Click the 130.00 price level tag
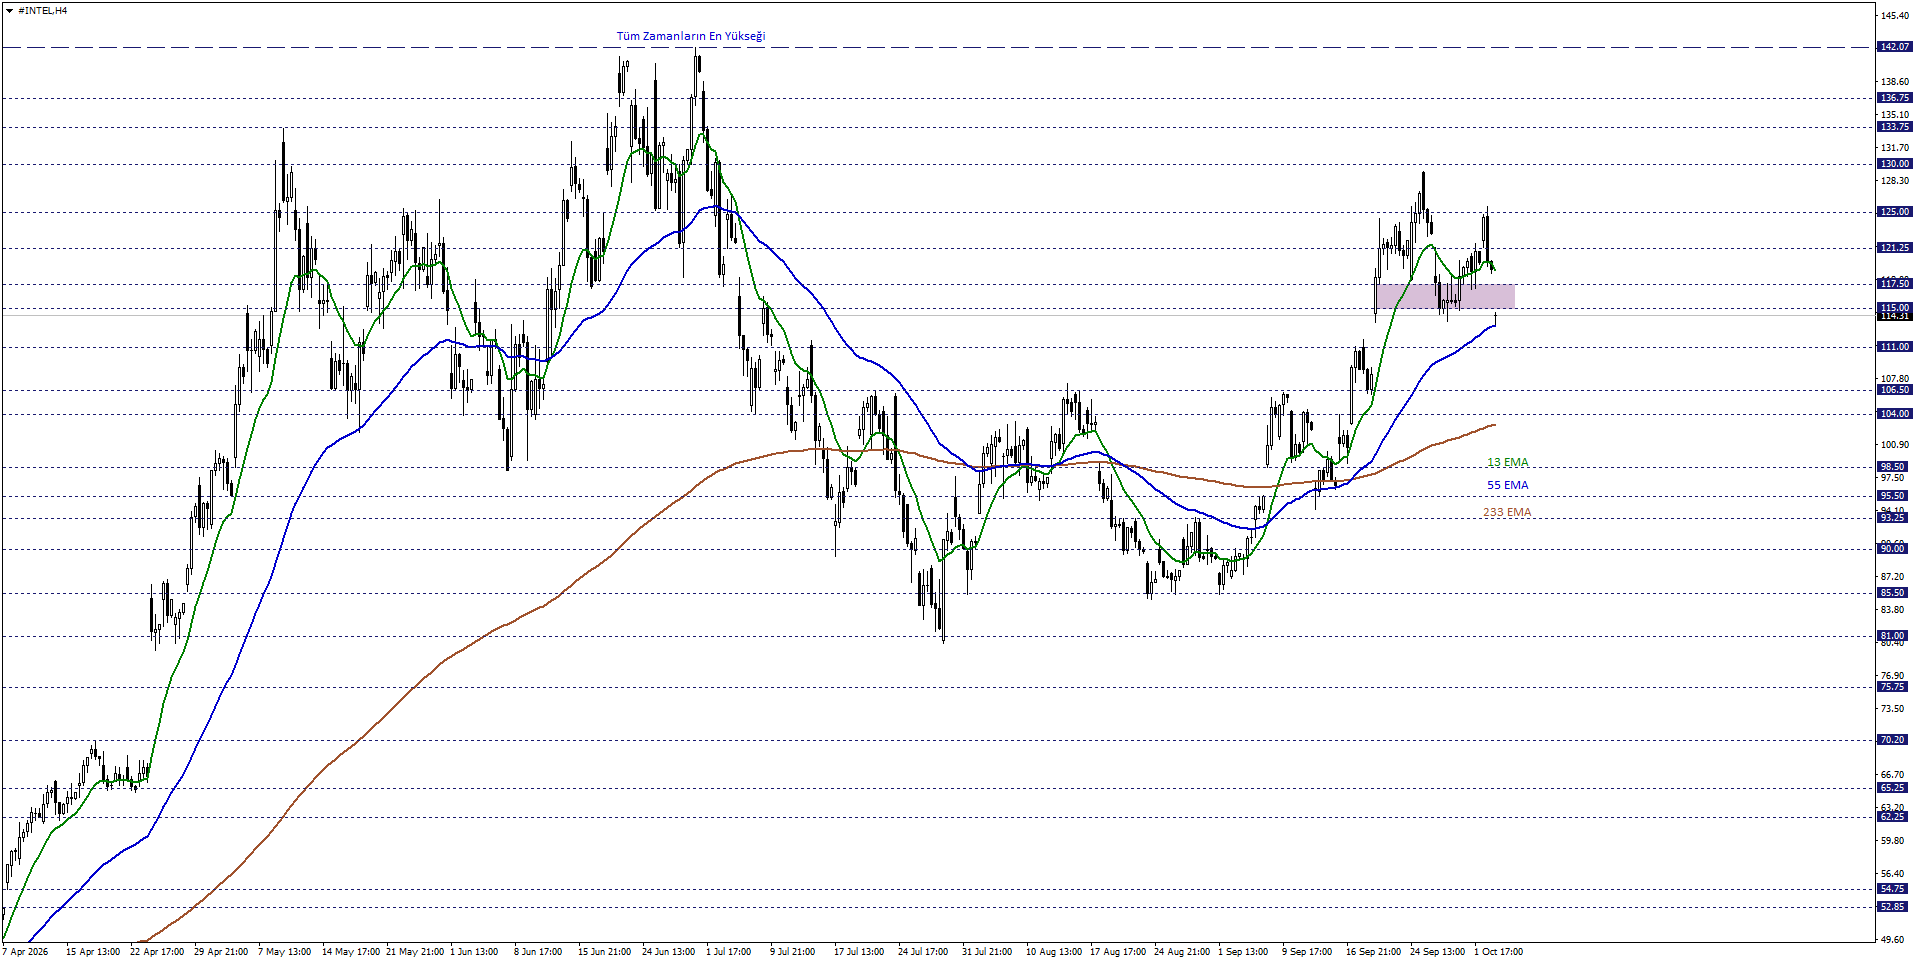The image size is (1916, 963). click(x=1895, y=164)
